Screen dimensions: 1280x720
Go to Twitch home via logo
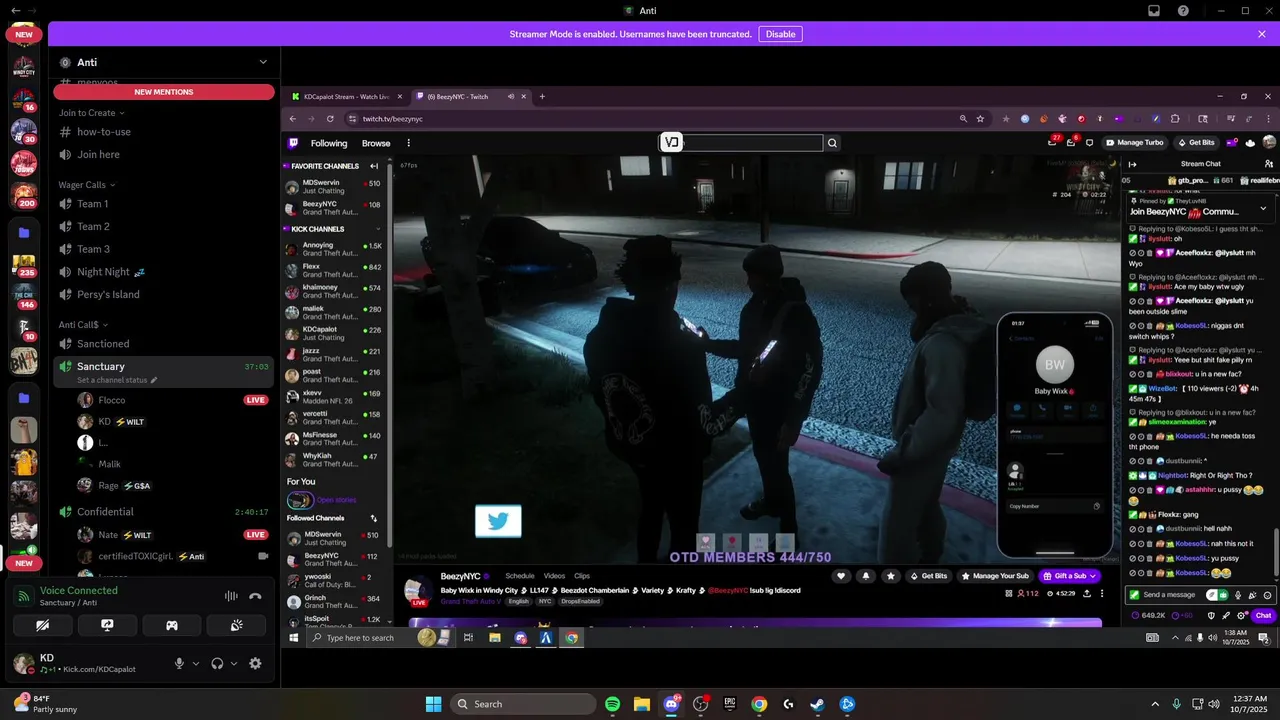(x=293, y=143)
